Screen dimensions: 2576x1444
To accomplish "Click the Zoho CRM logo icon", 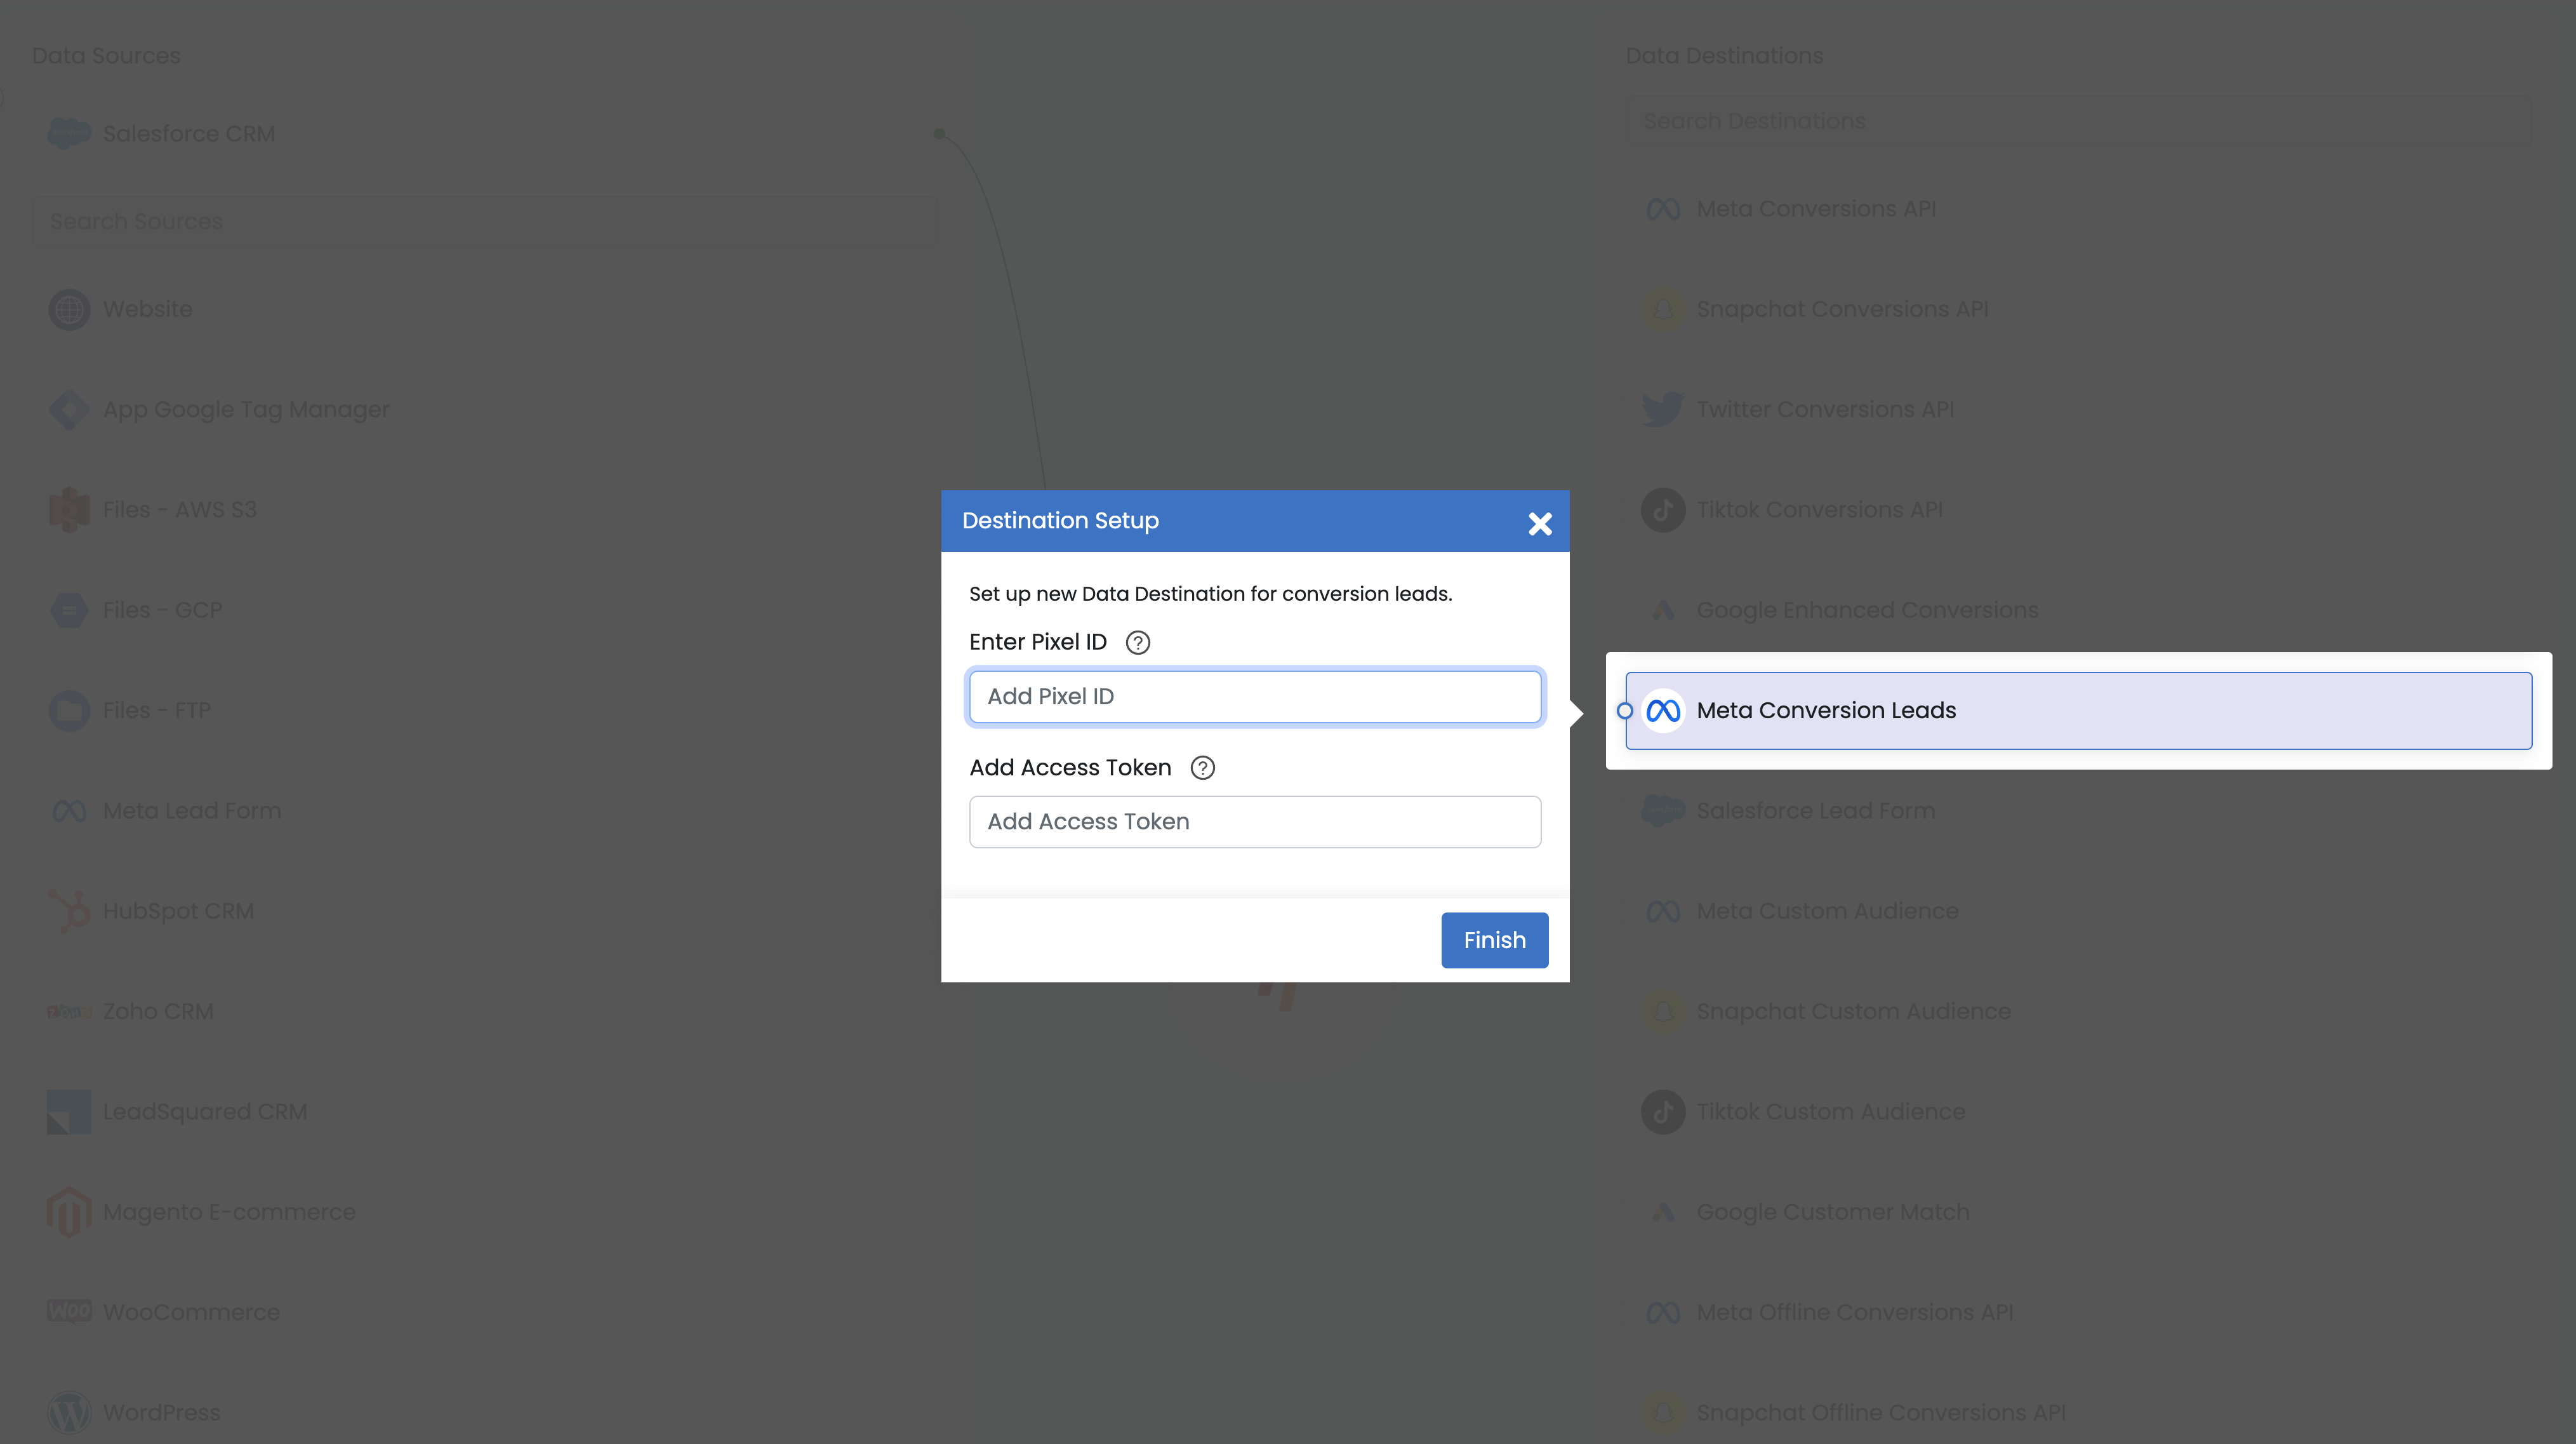I will coord(69,1012).
